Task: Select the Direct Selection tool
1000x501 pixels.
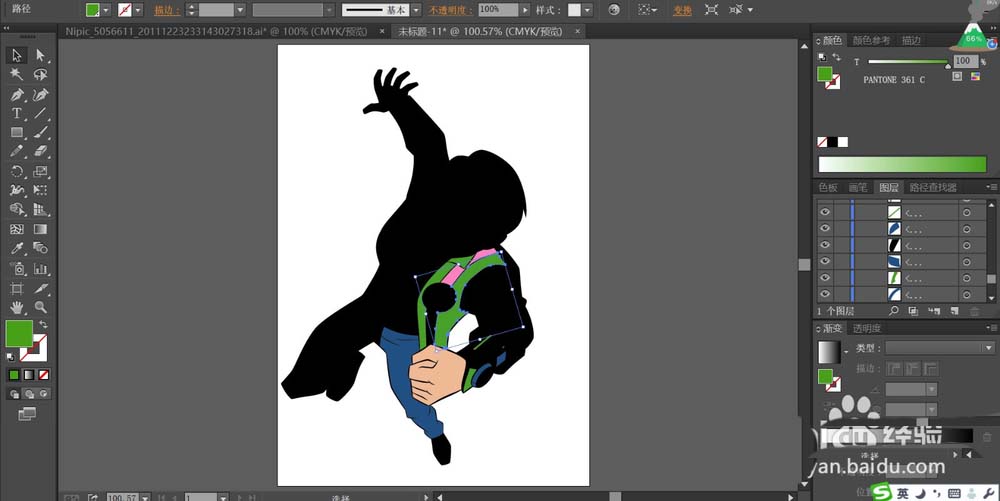Action: [41, 55]
